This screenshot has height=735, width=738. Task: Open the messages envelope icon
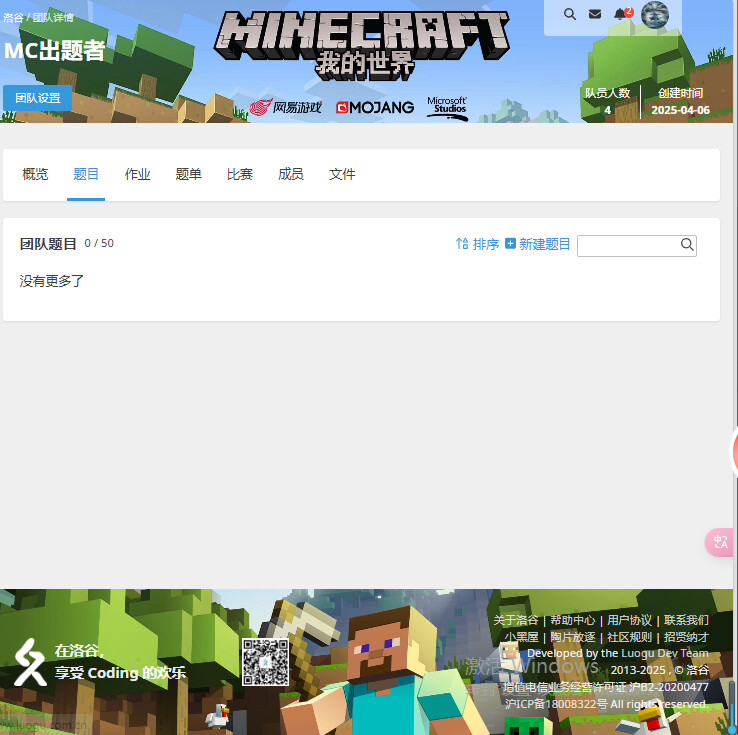tap(595, 14)
